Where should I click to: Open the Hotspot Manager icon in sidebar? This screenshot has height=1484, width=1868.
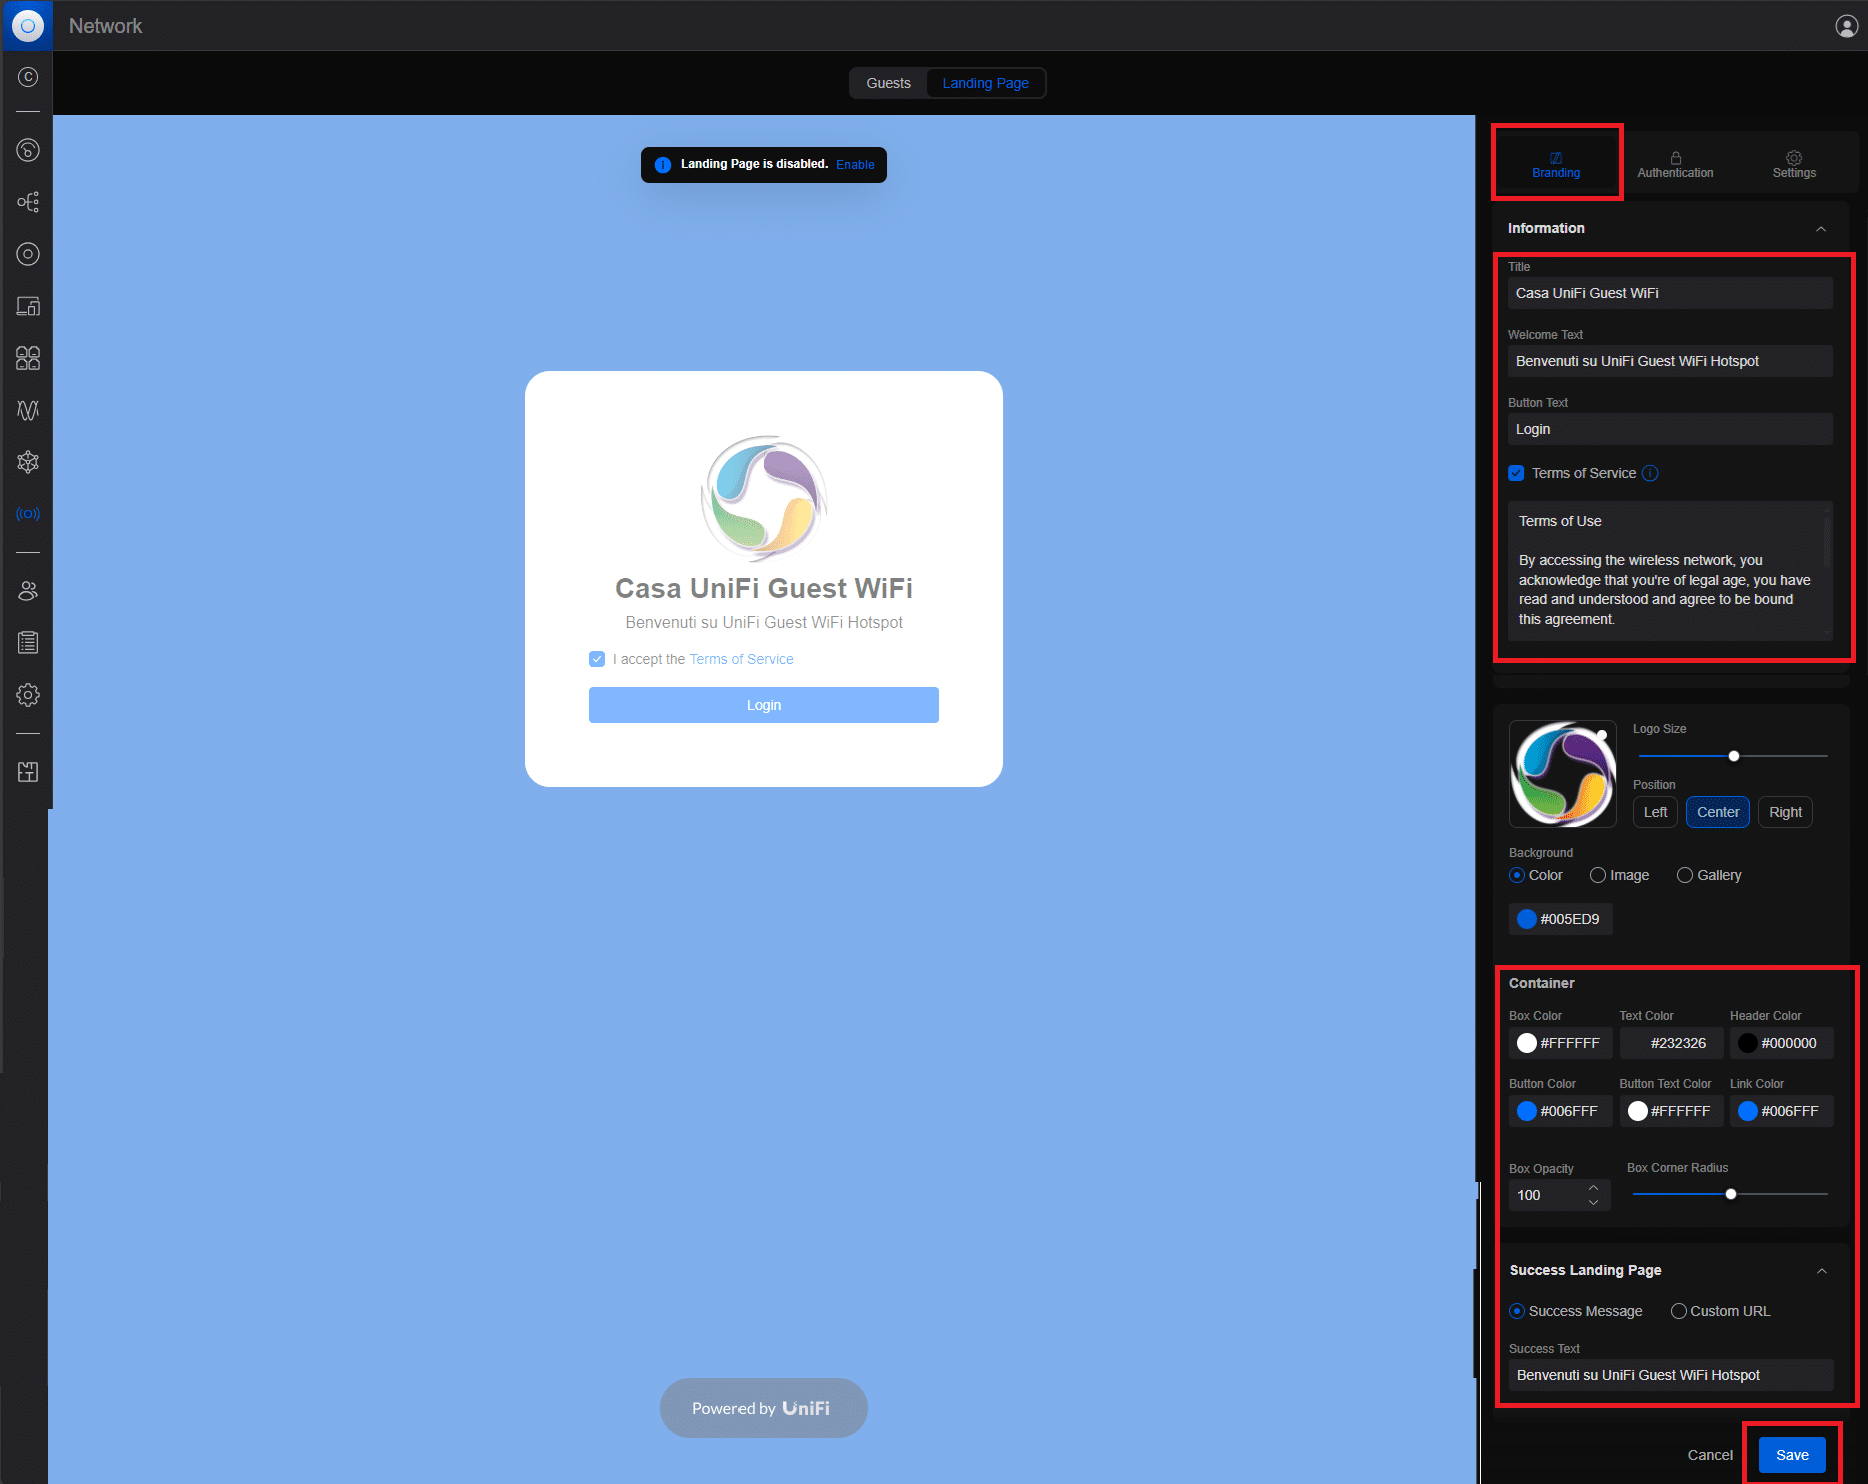[x=28, y=514]
